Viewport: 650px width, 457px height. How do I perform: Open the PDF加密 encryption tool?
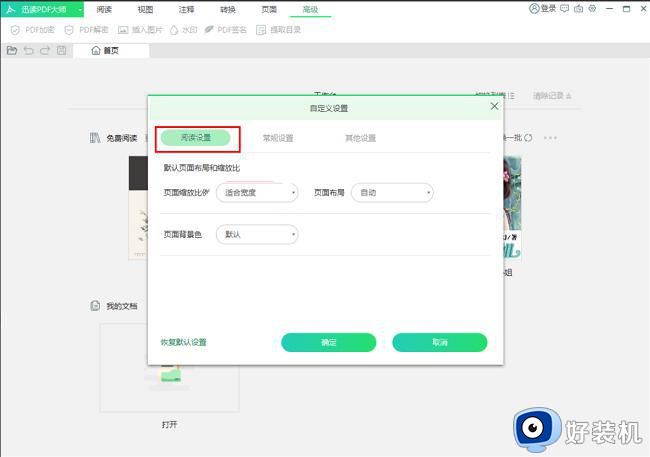click(33, 30)
